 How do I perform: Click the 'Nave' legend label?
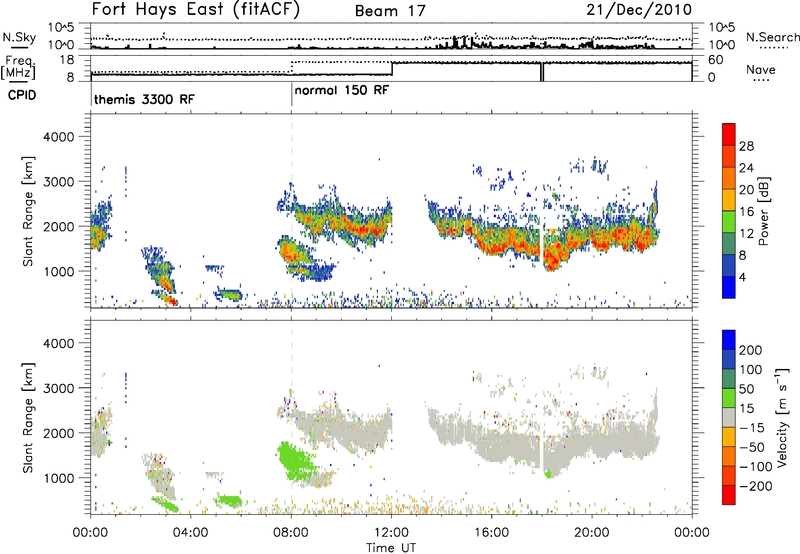[x=761, y=69]
